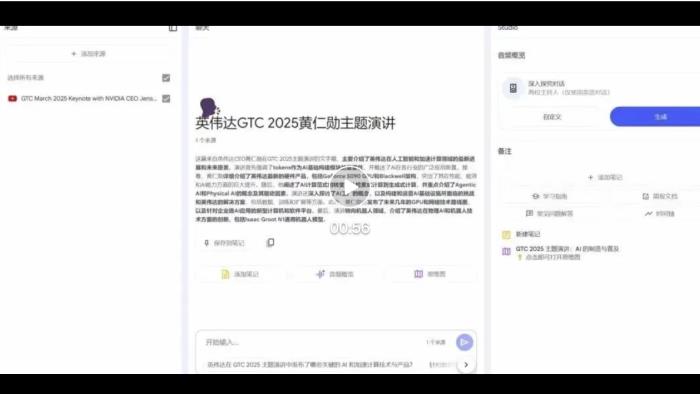This screenshot has width=700, height=394.
Task: Click the purple mind map icon button
Action: tap(430, 274)
